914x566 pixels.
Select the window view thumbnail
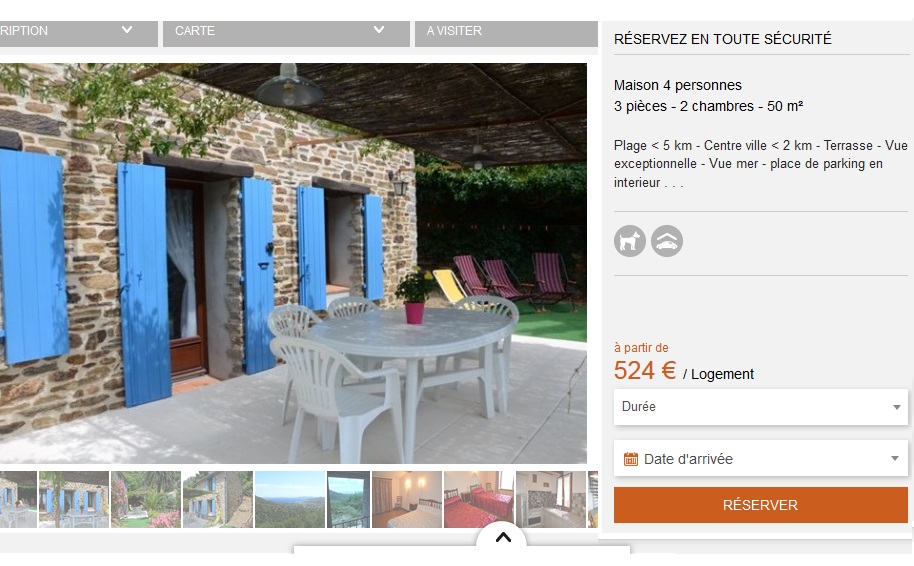coord(349,500)
